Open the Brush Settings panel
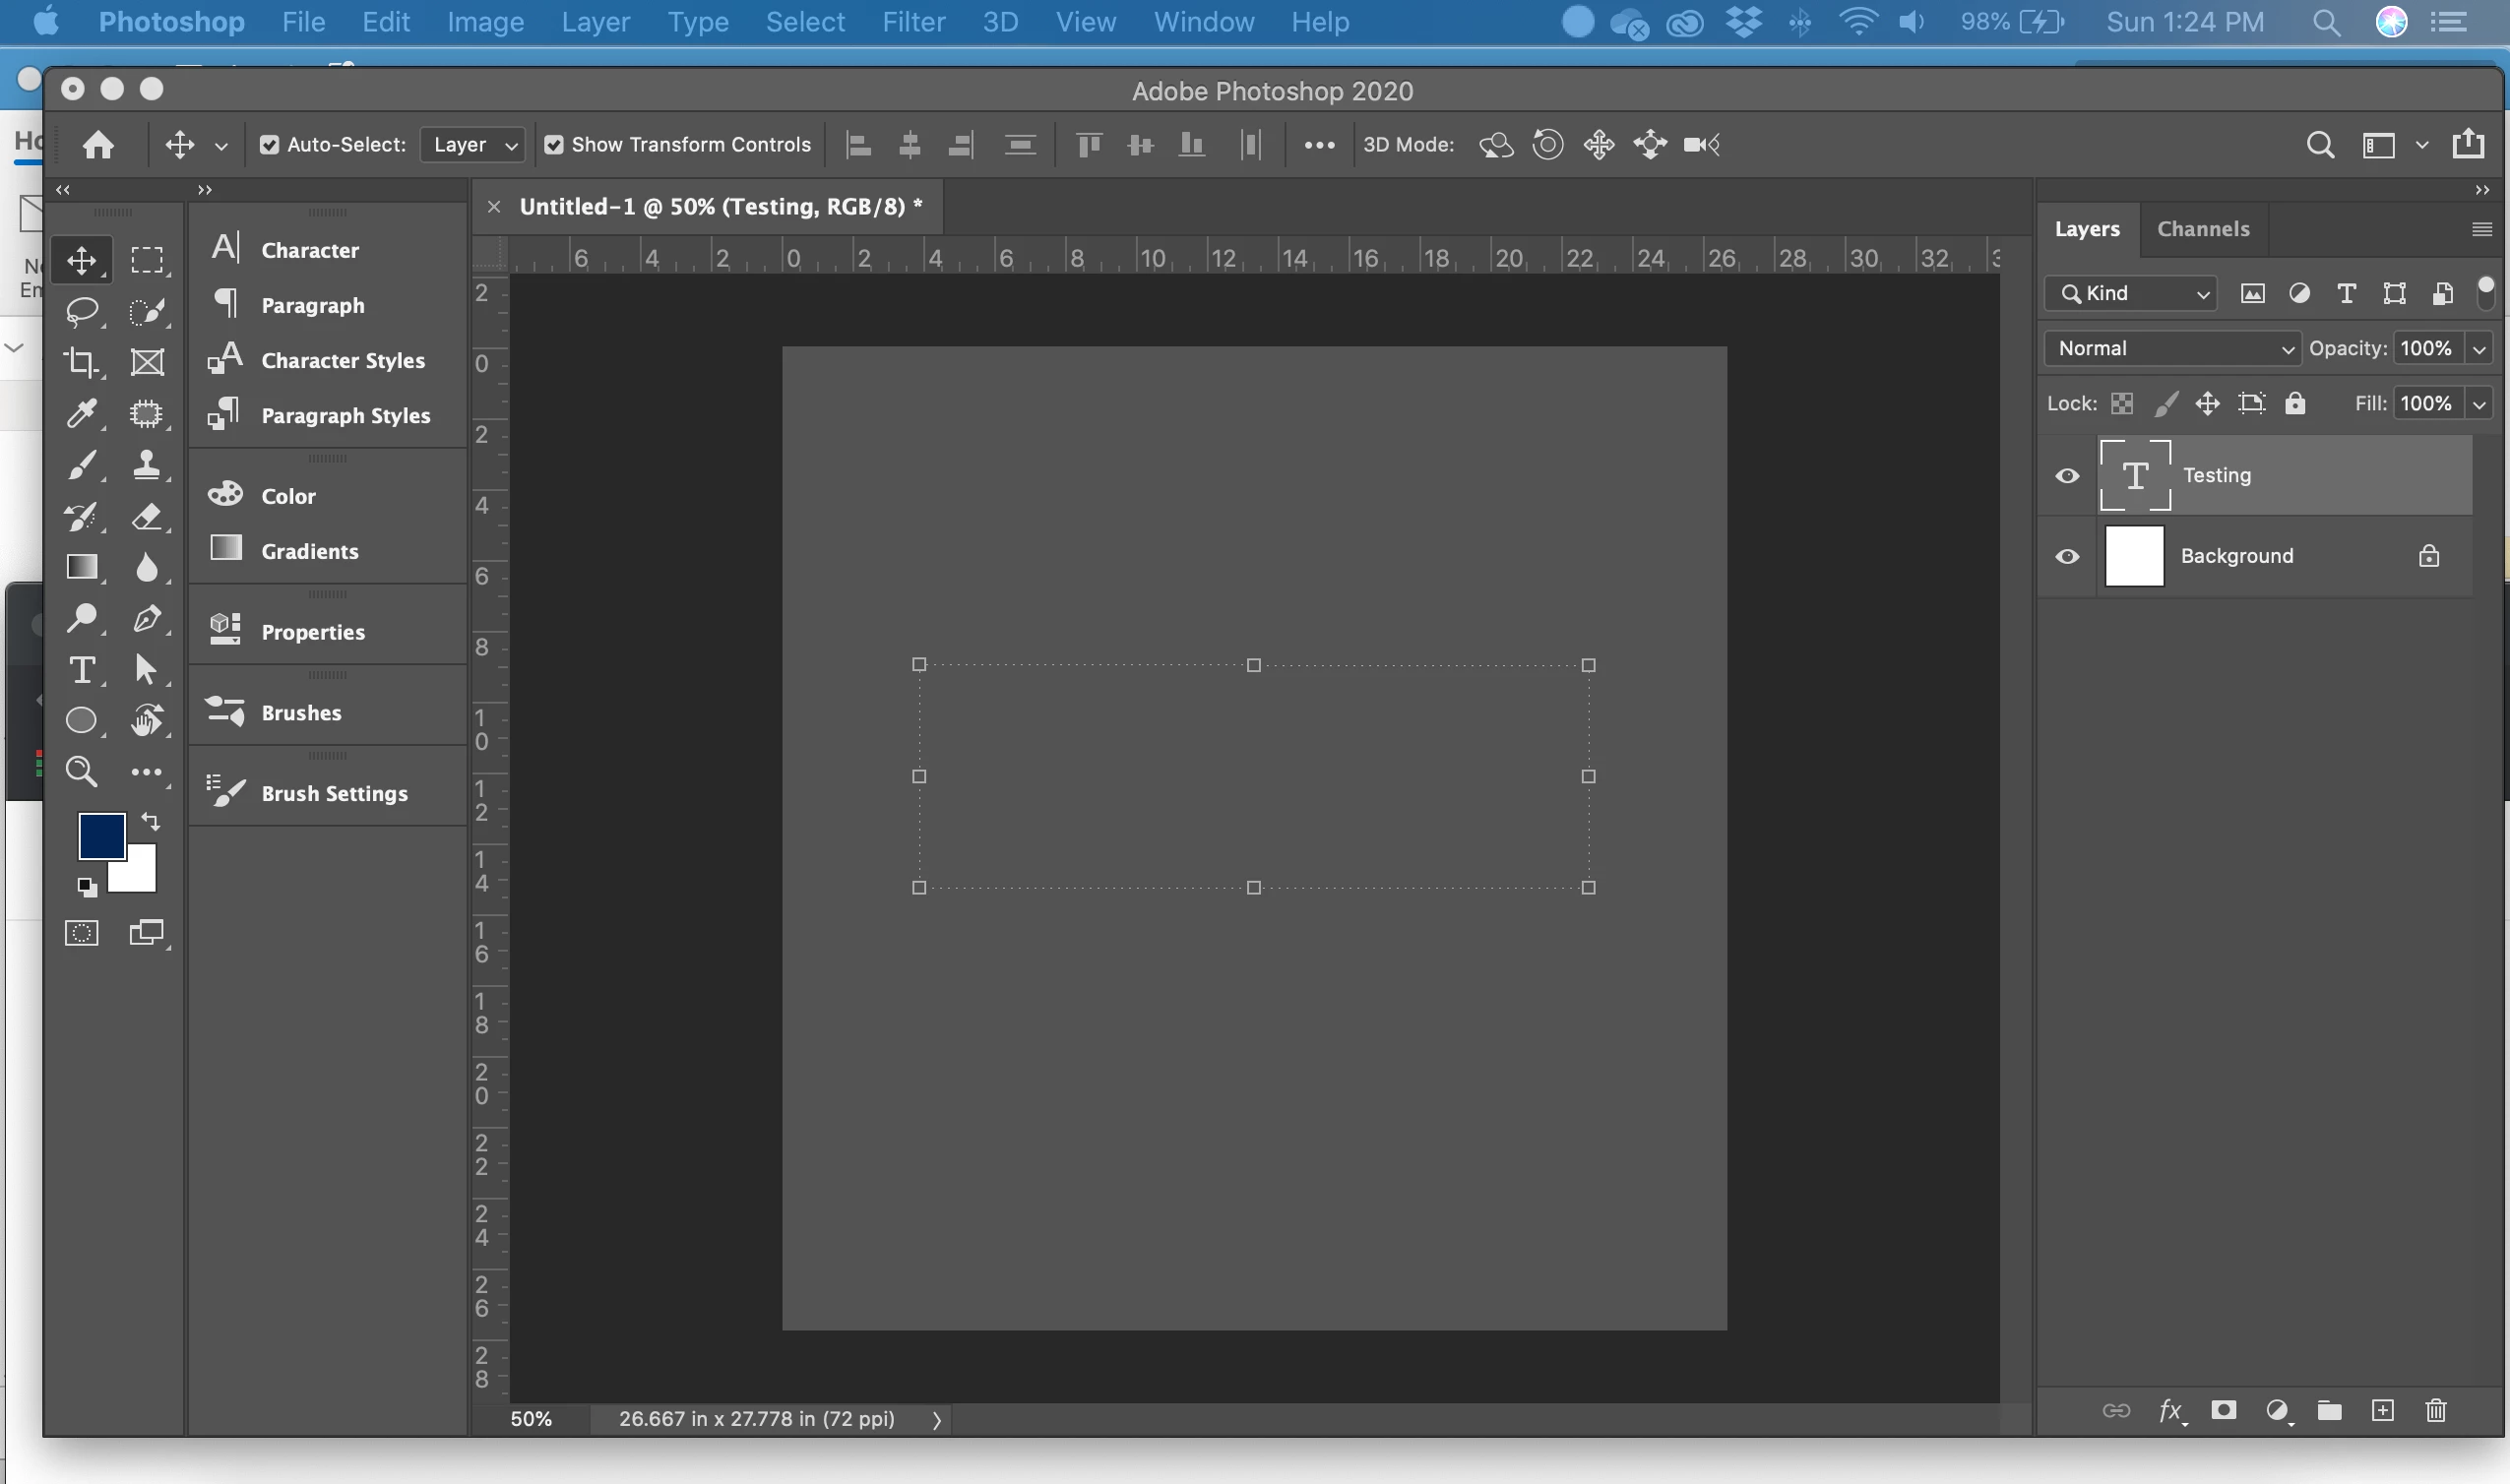This screenshot has width=2510, height=1484. tap(334, 793)
